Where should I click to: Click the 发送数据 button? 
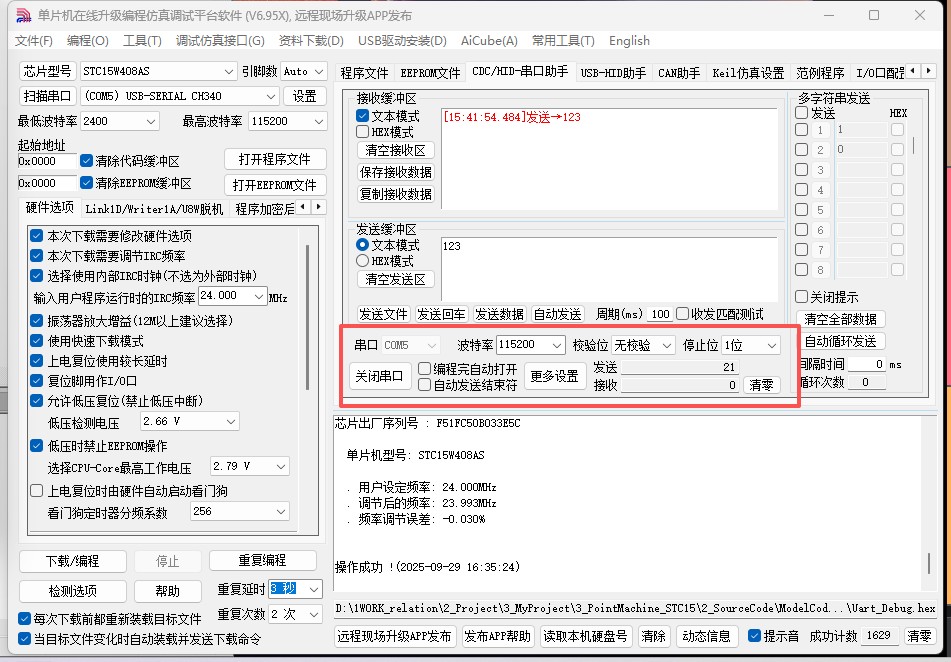(499, 314)
